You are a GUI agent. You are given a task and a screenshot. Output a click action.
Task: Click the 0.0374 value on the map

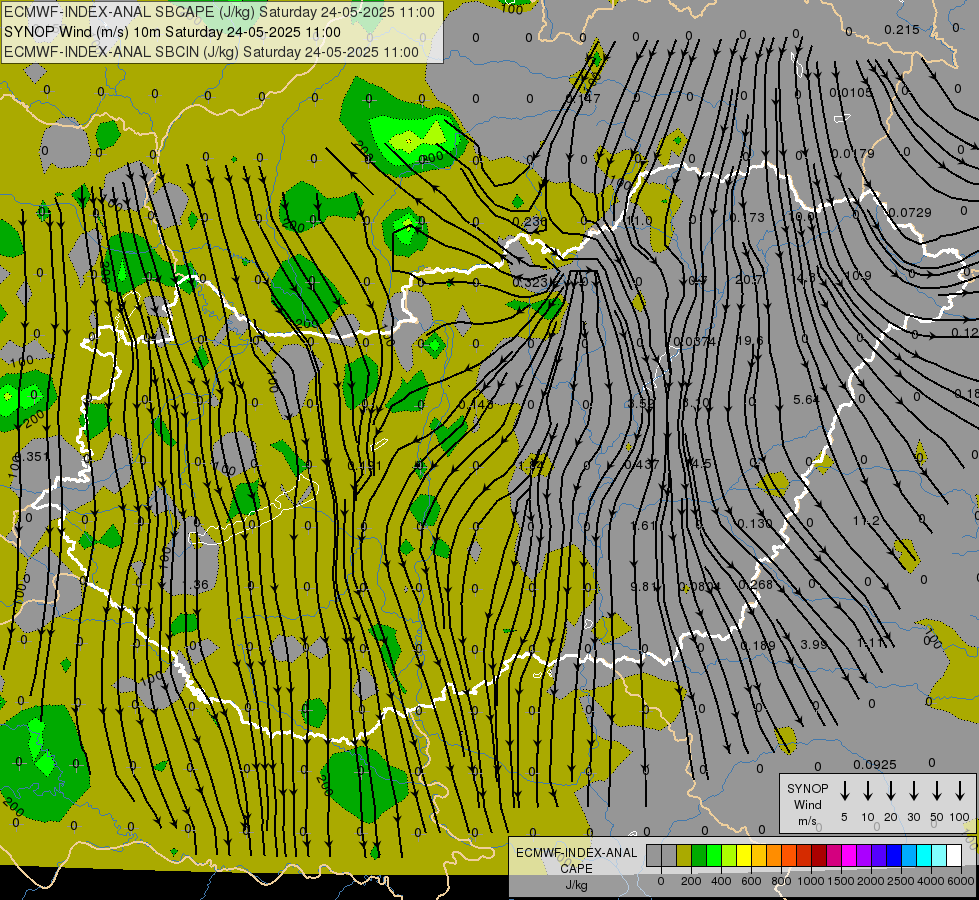pyautogui.click(x=695, y=341)
